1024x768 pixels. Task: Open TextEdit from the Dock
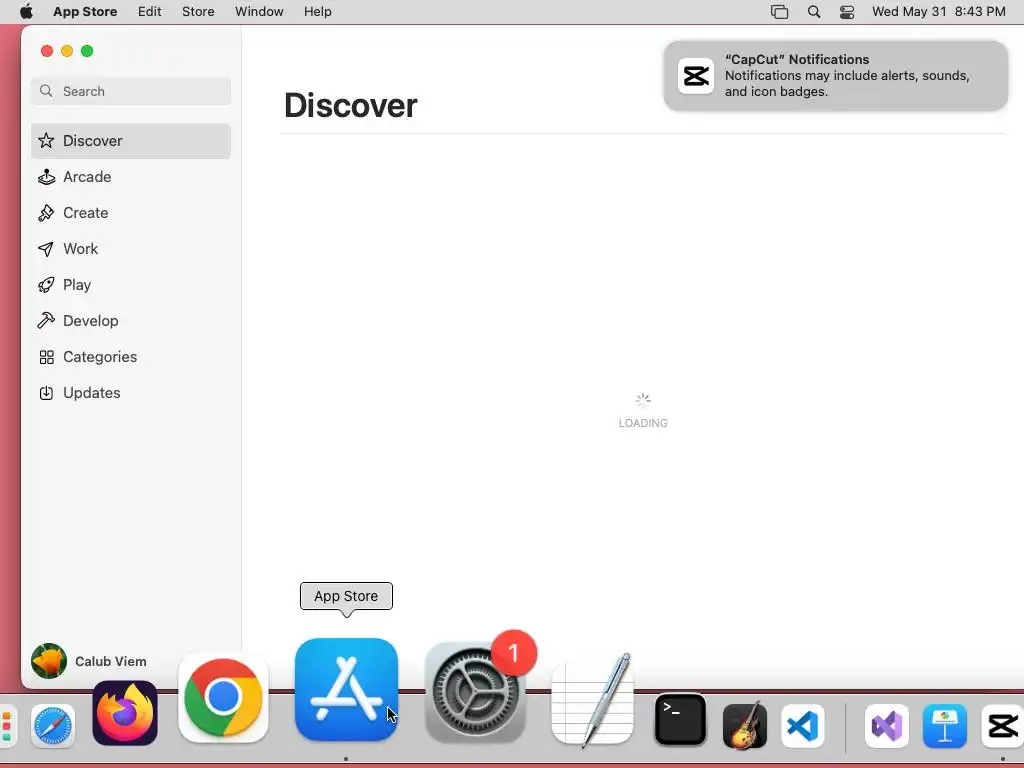click(x=592, y=700)
